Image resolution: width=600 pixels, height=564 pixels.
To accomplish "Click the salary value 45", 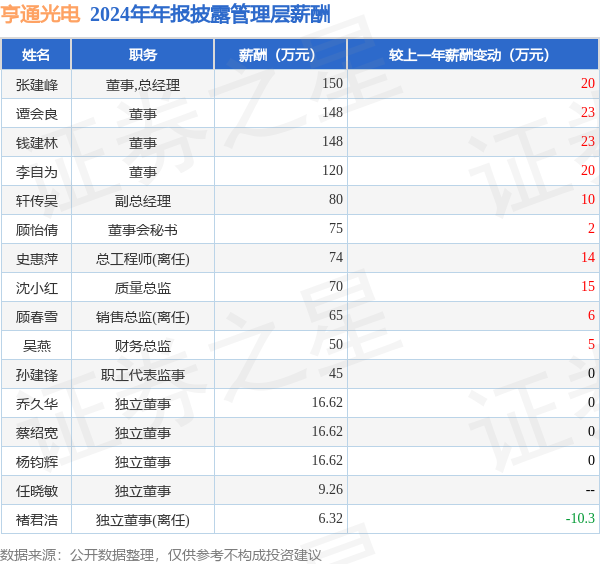I will pyautogui.click(x=336, y=373).
